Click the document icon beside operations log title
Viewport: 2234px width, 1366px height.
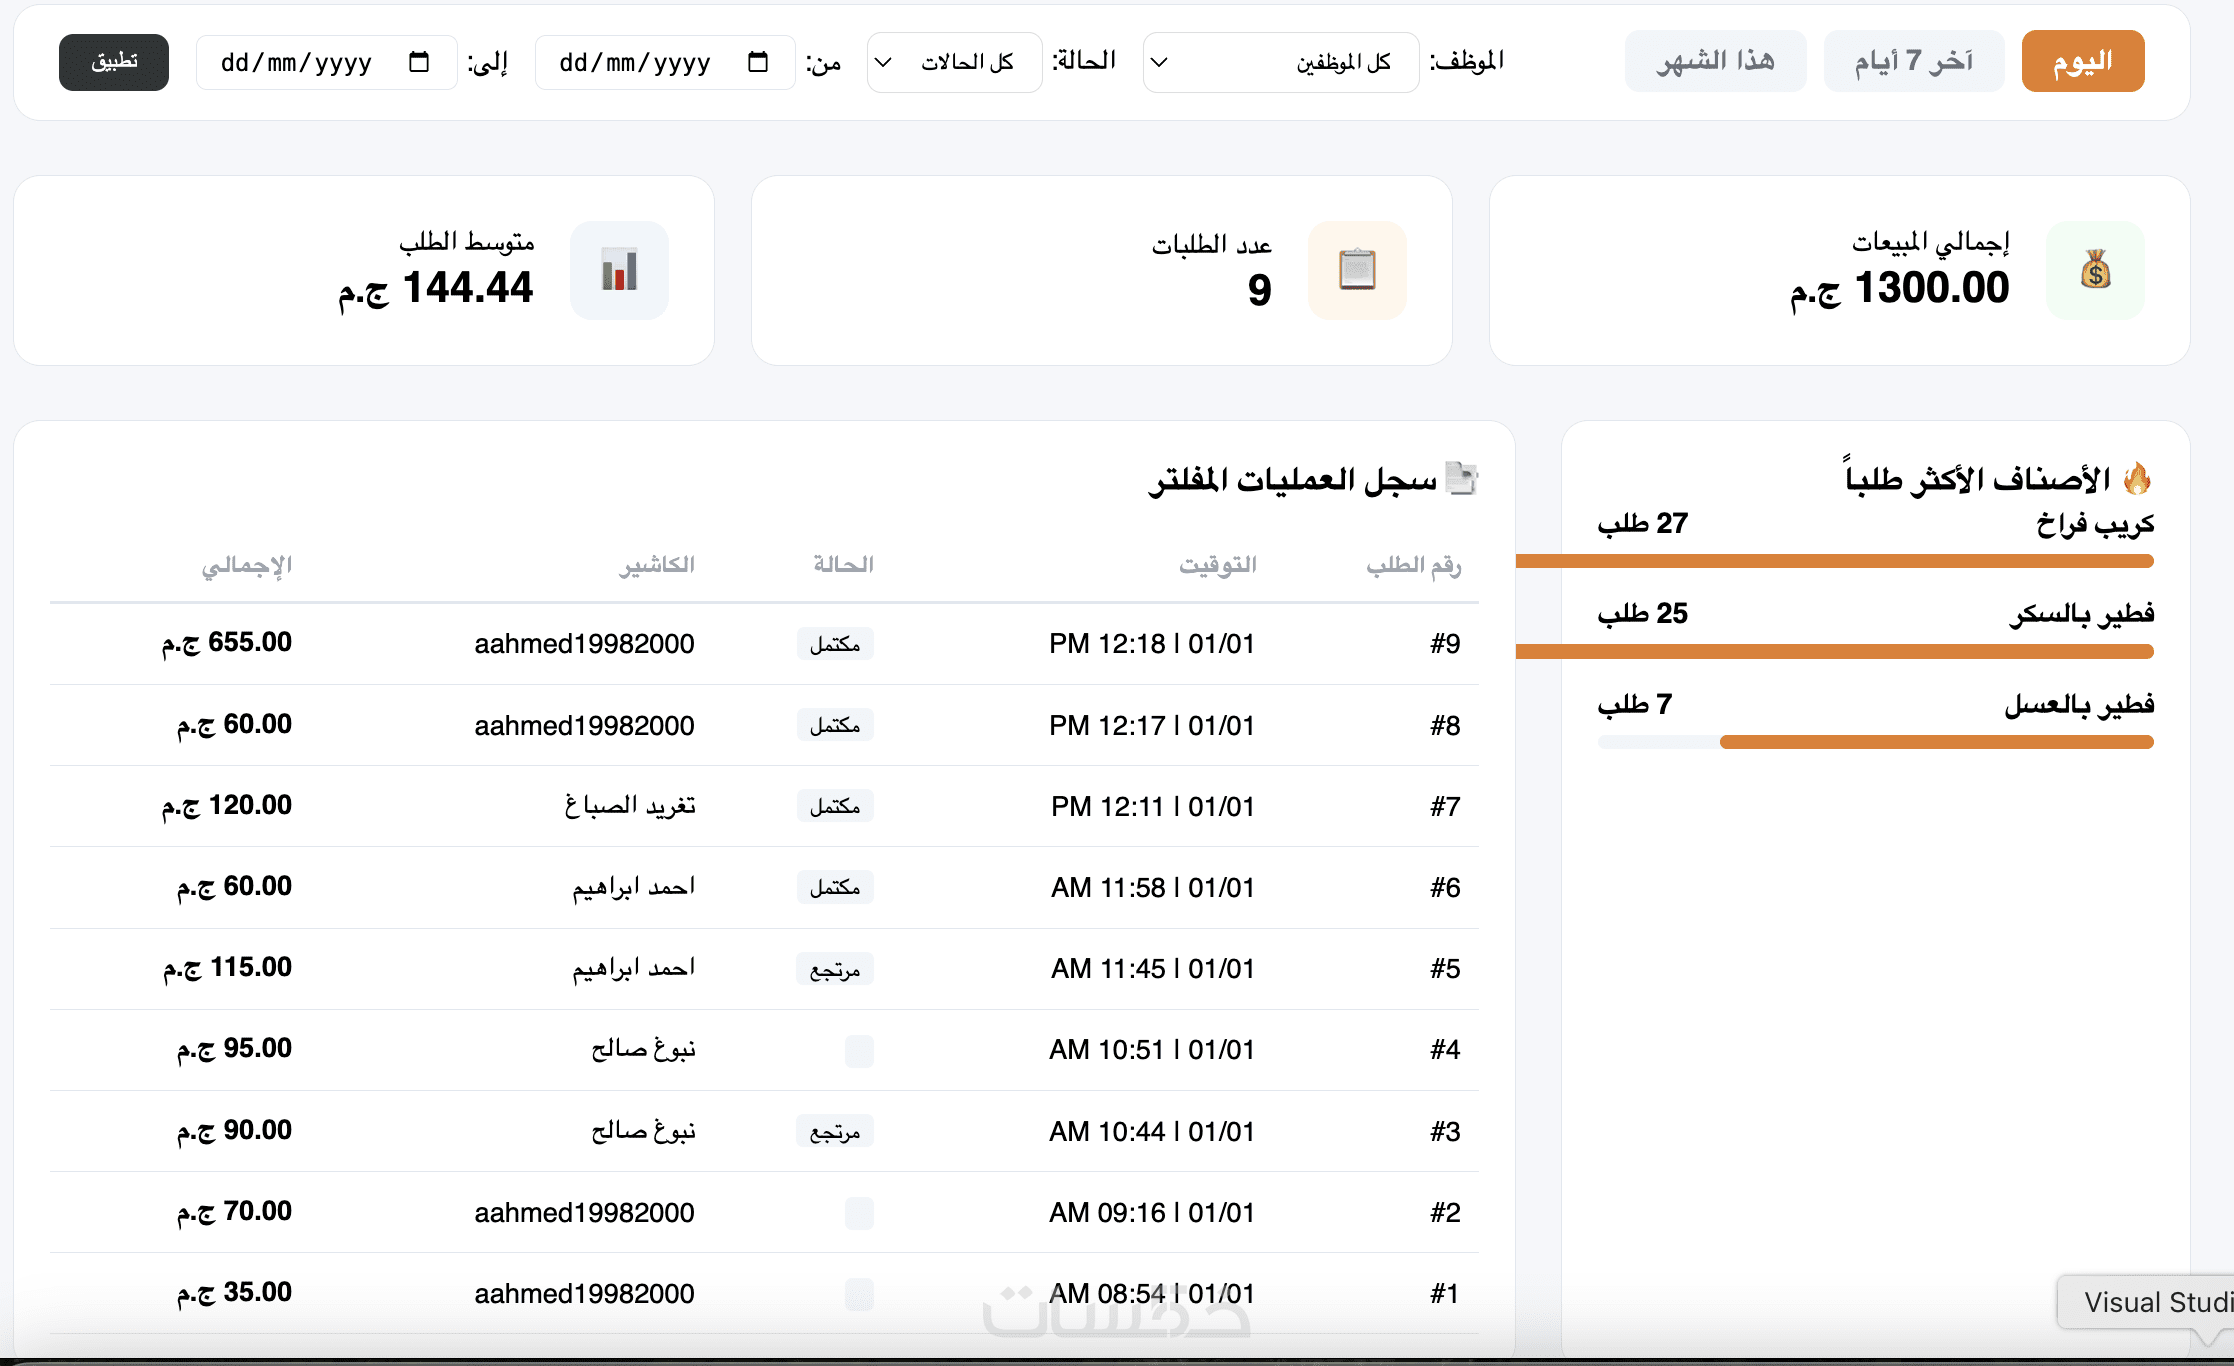point(1462,479)
